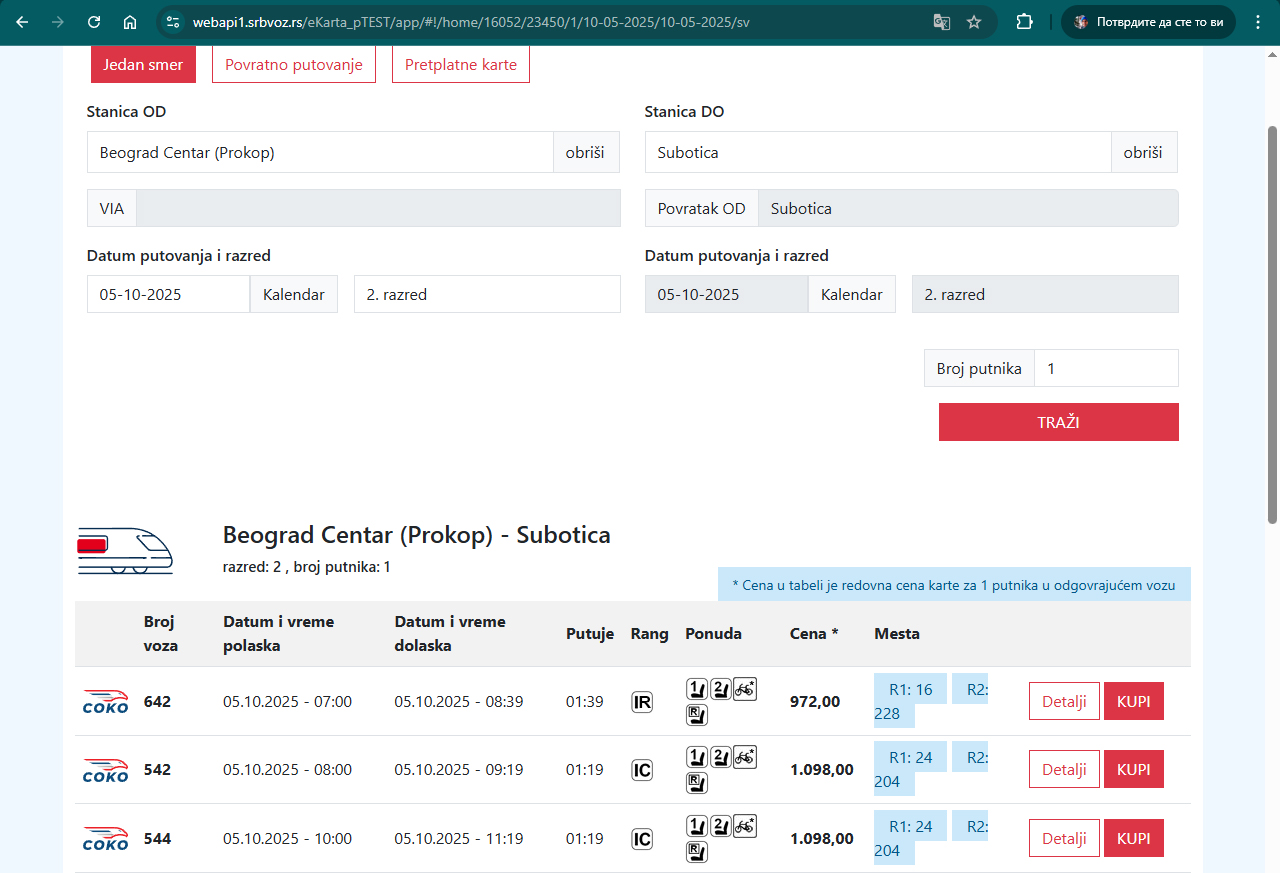Click the SOKO logo next to train 542
1280x873 pixels.
[x=105, y=770]
